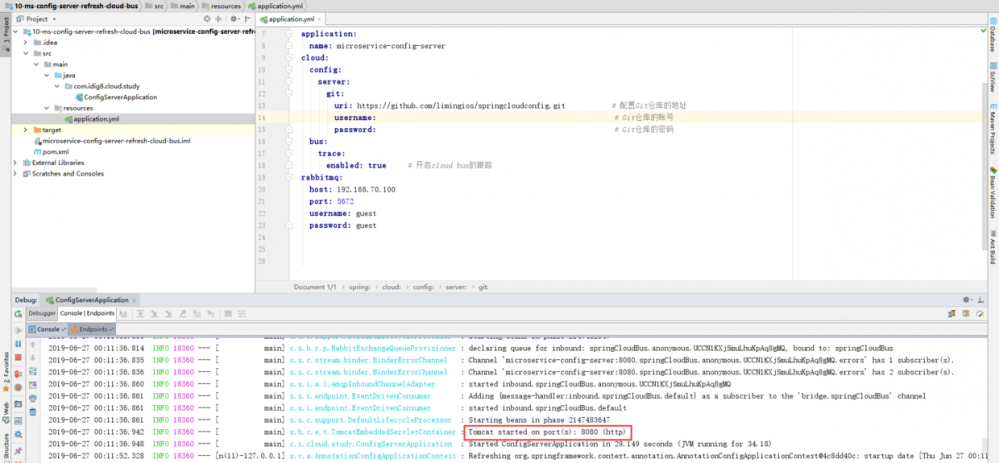Image resolution: width=999 pixels, height=463 pixels.
Task: Click Scroll from Source target icon
Action: point(207,19)
